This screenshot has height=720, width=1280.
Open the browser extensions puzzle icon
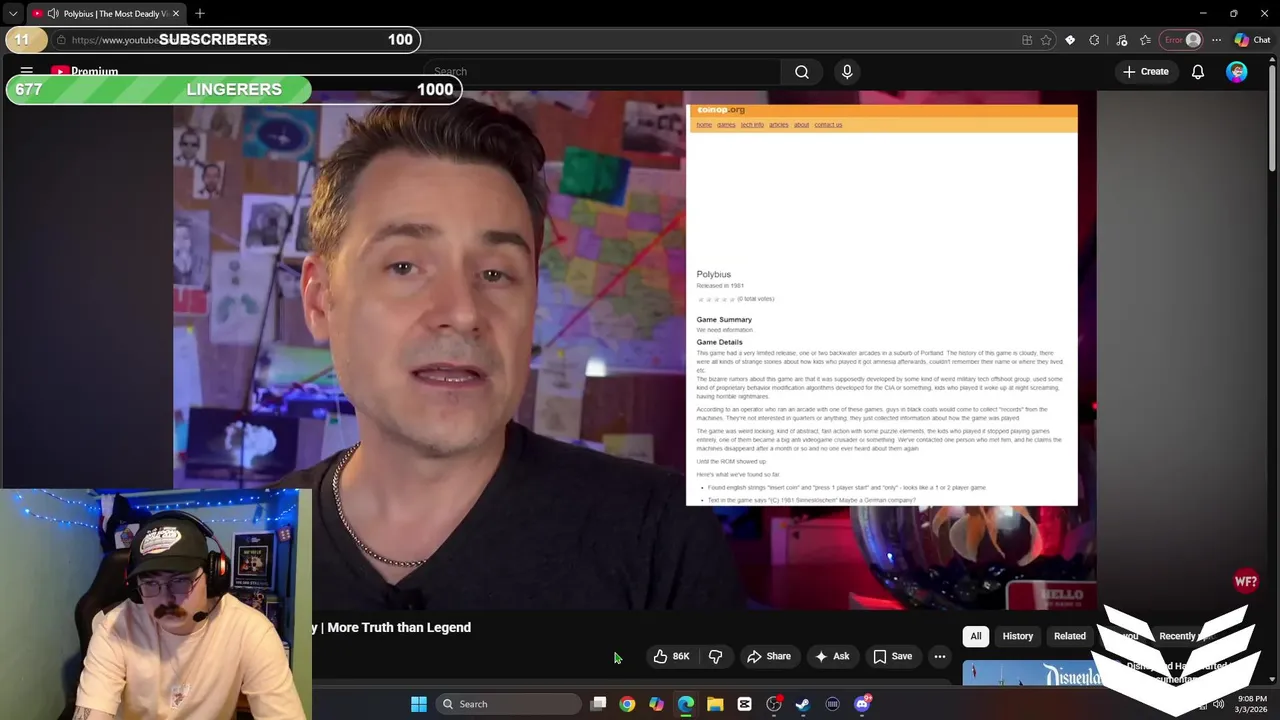(x=1094, y=40)
